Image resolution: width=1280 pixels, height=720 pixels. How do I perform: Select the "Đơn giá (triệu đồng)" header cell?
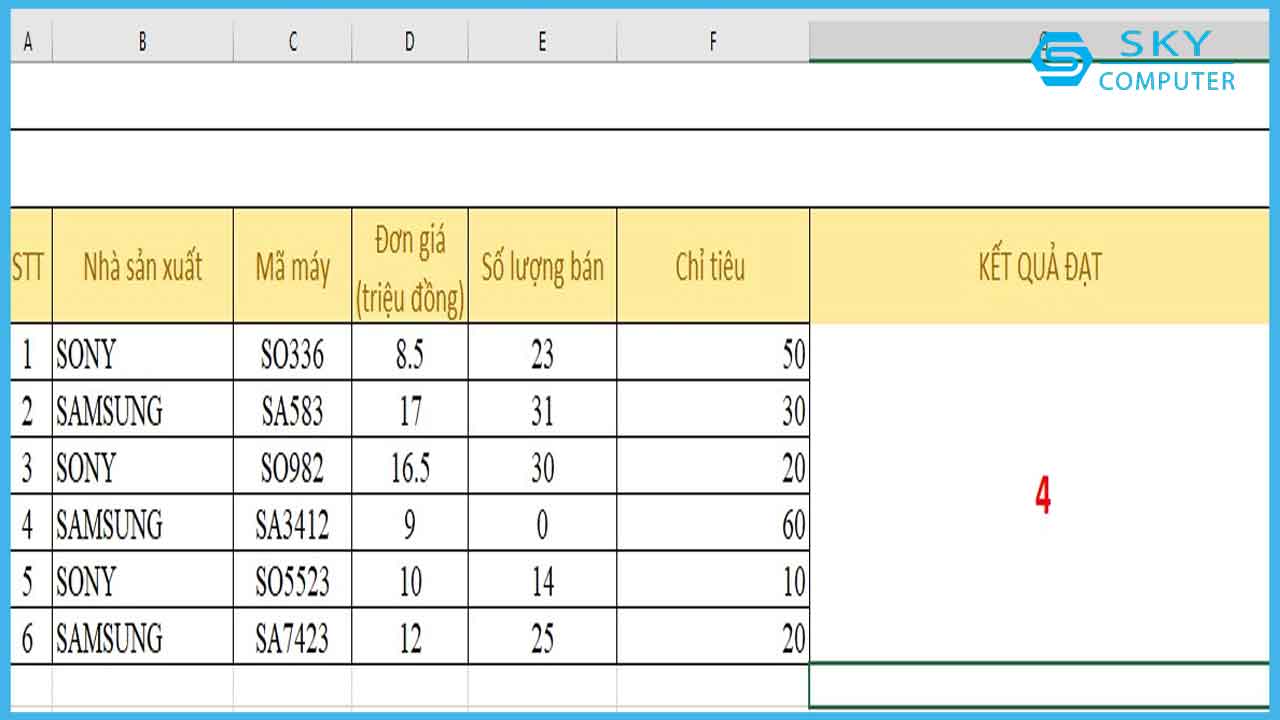pos(410,266)
